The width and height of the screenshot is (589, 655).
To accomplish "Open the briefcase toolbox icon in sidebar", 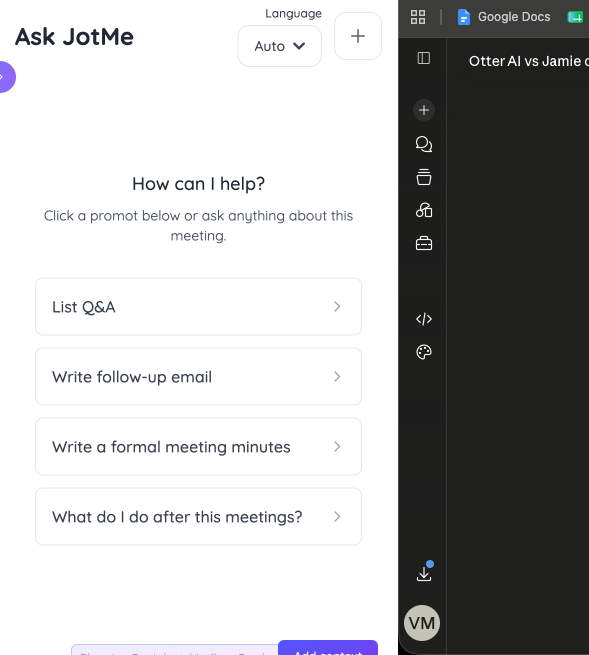I will pos(424,243).
